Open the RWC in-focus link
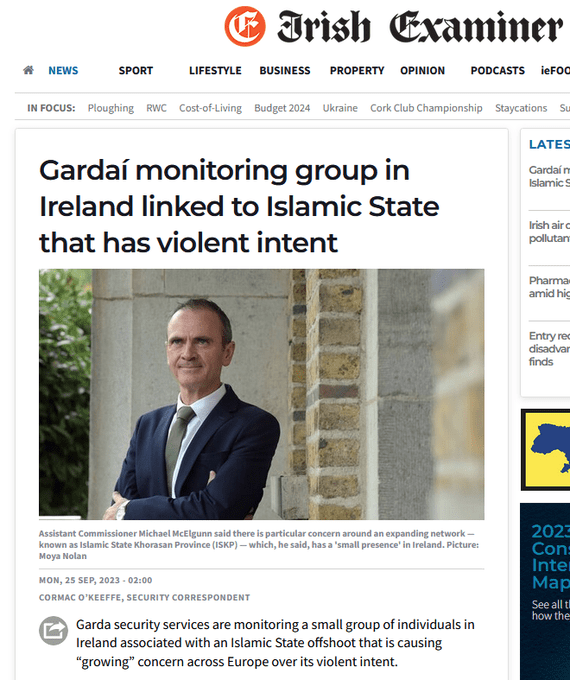 pyautogui.click(x=156, y=108)
